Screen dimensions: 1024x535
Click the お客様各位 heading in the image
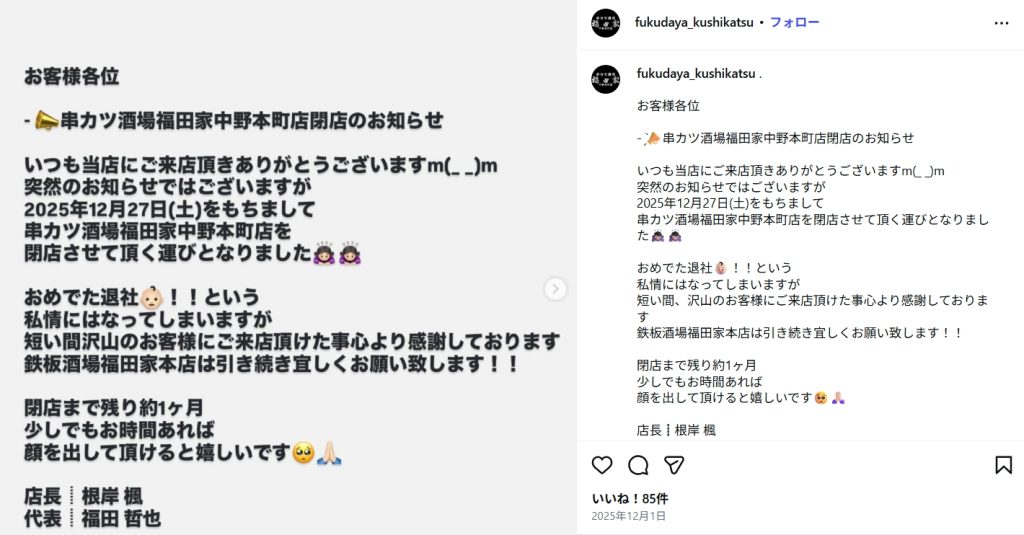click(x=72, y=76)
